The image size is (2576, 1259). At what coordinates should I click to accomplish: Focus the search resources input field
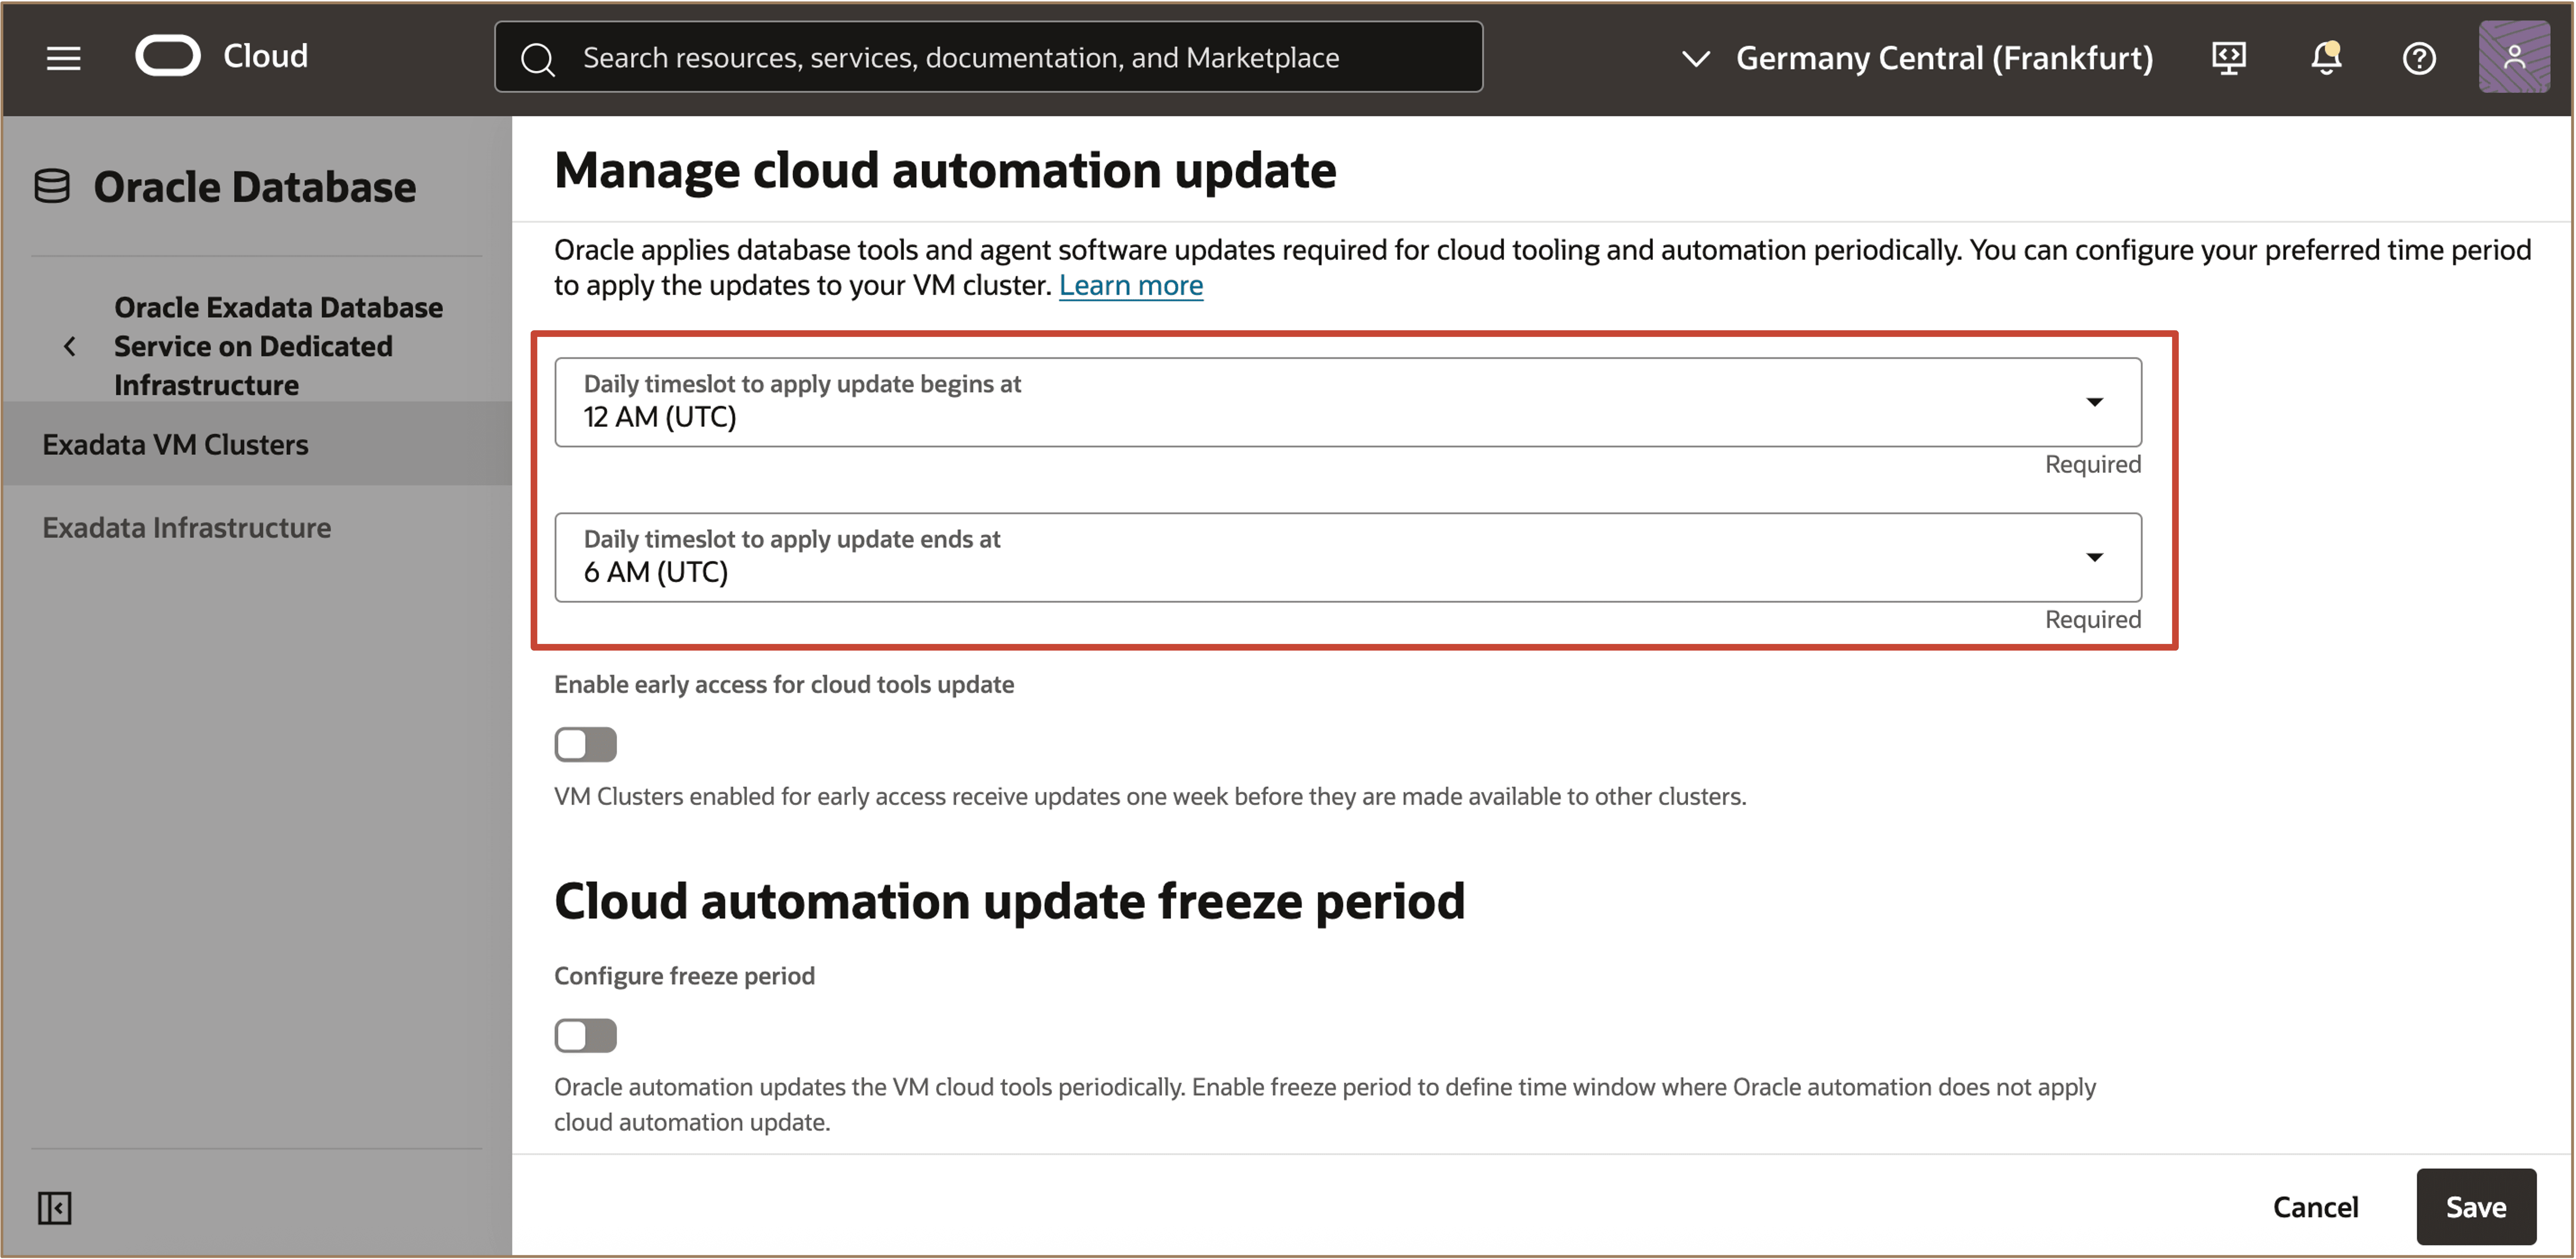pos(988,57)
